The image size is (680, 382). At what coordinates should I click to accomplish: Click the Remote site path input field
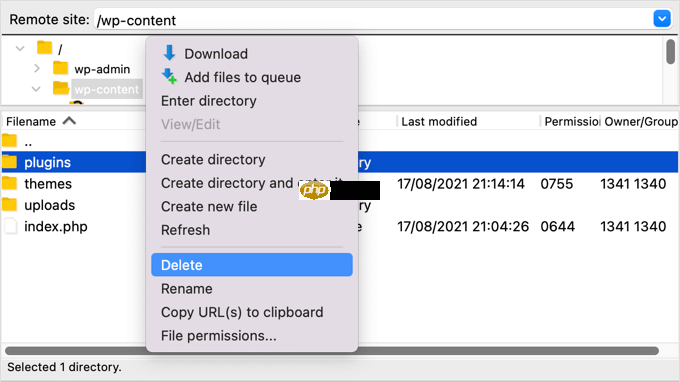coord(373,20)
